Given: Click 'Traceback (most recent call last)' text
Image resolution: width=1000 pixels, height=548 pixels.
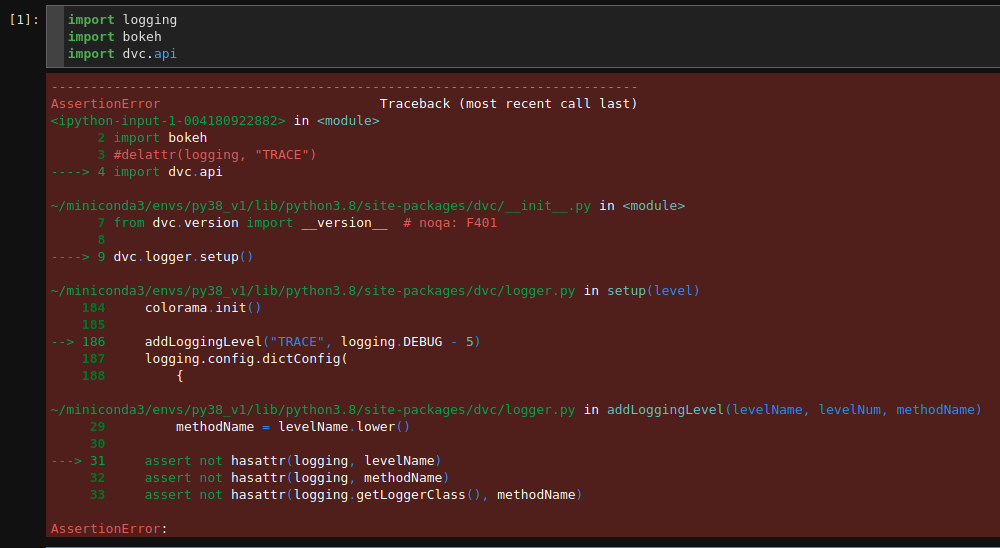Looking at the screenshot, I should click(508, 103).
